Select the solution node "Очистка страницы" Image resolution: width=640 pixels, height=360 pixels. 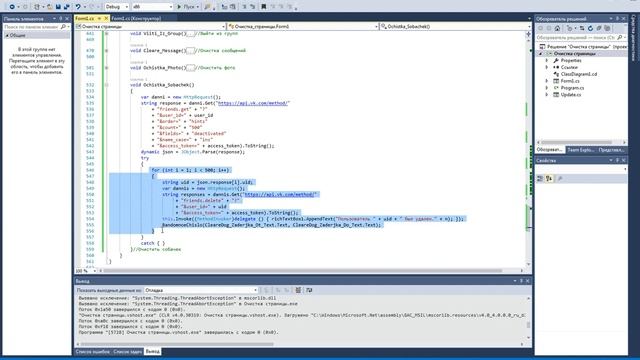tap(583, 47)
